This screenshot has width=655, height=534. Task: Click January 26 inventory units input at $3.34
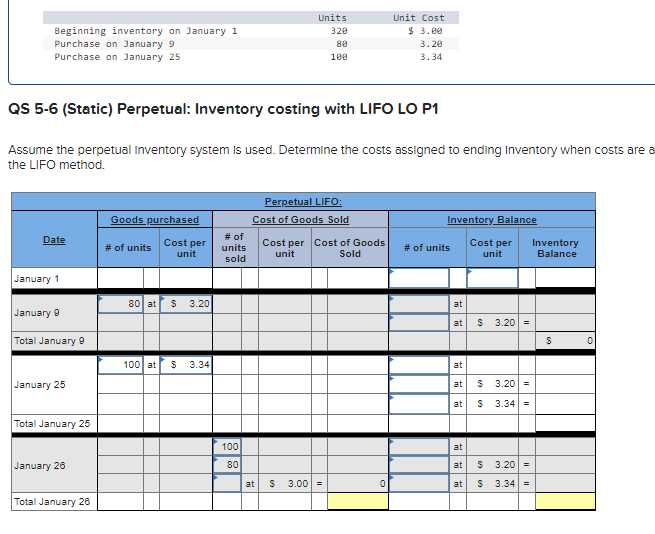[419, 483]
